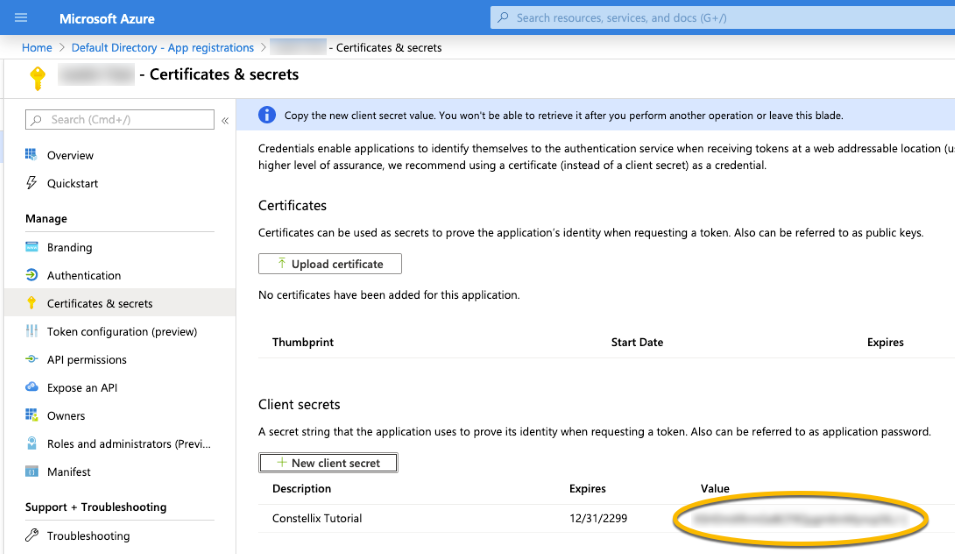Open Owners page
955x554 pixels.
pos(66,416)
